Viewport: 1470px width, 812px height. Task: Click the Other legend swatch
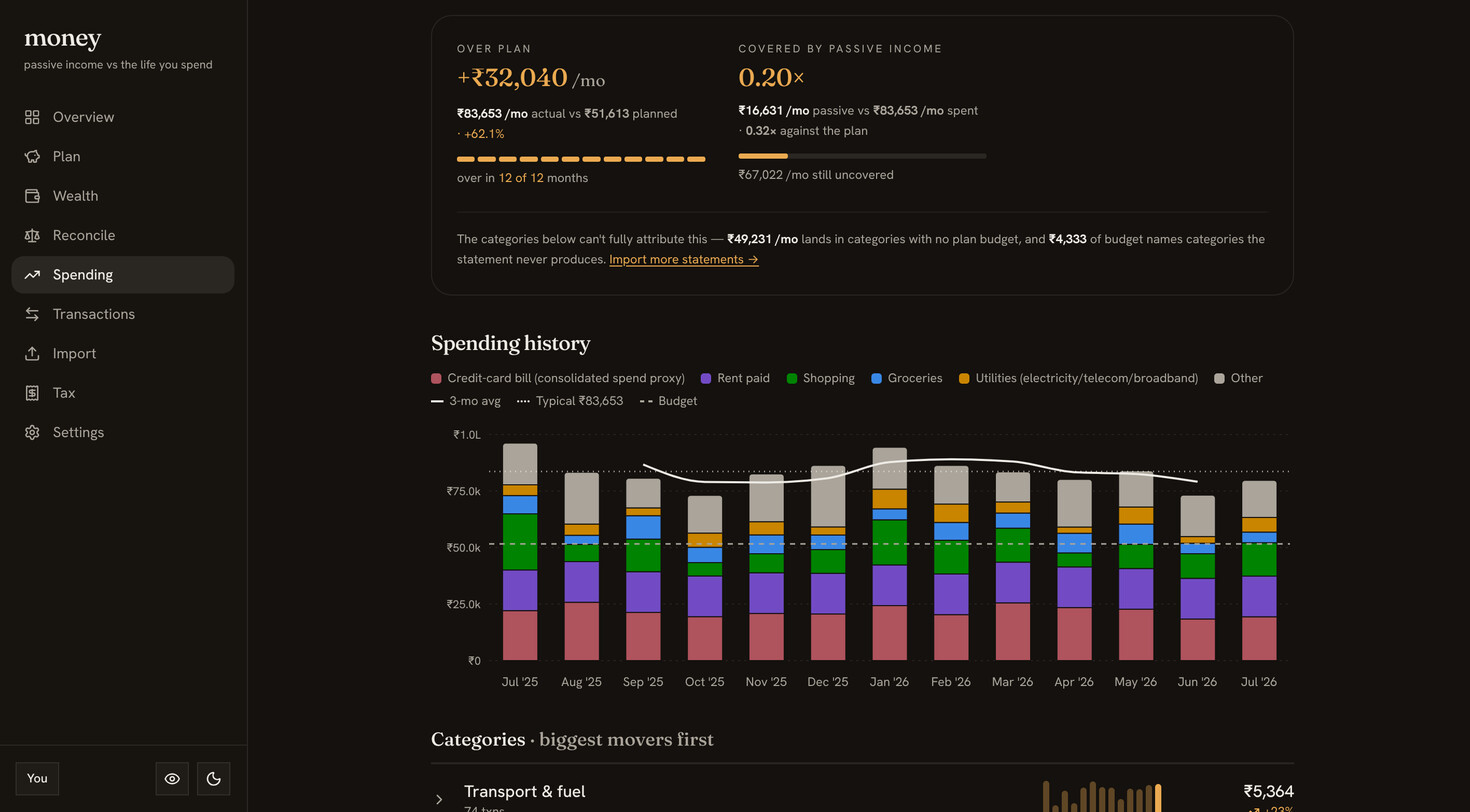coord(1219,379)
